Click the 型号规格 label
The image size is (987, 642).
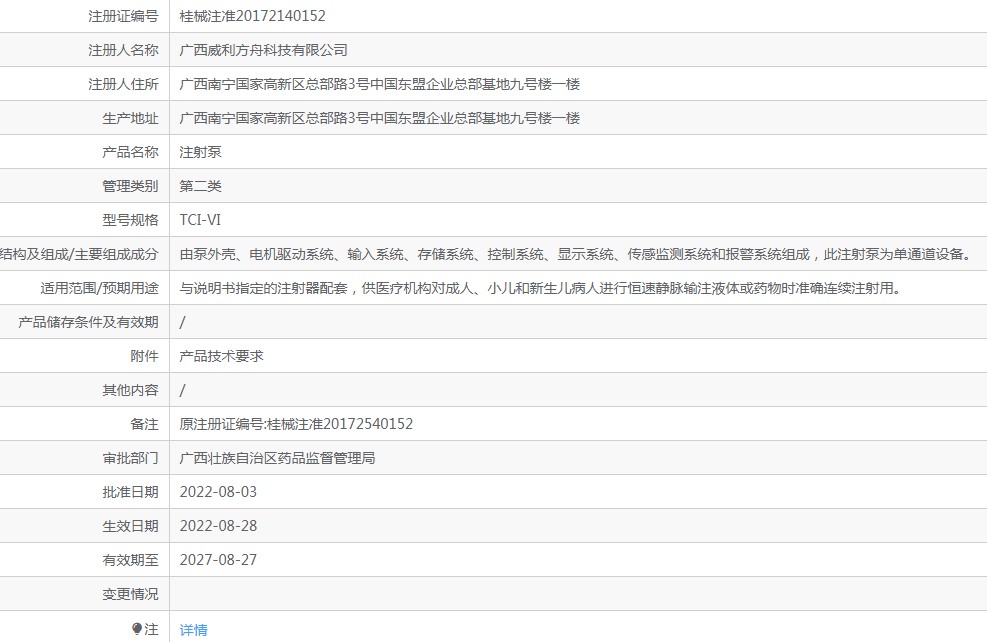pyautogui.click(x=130, y=220)
